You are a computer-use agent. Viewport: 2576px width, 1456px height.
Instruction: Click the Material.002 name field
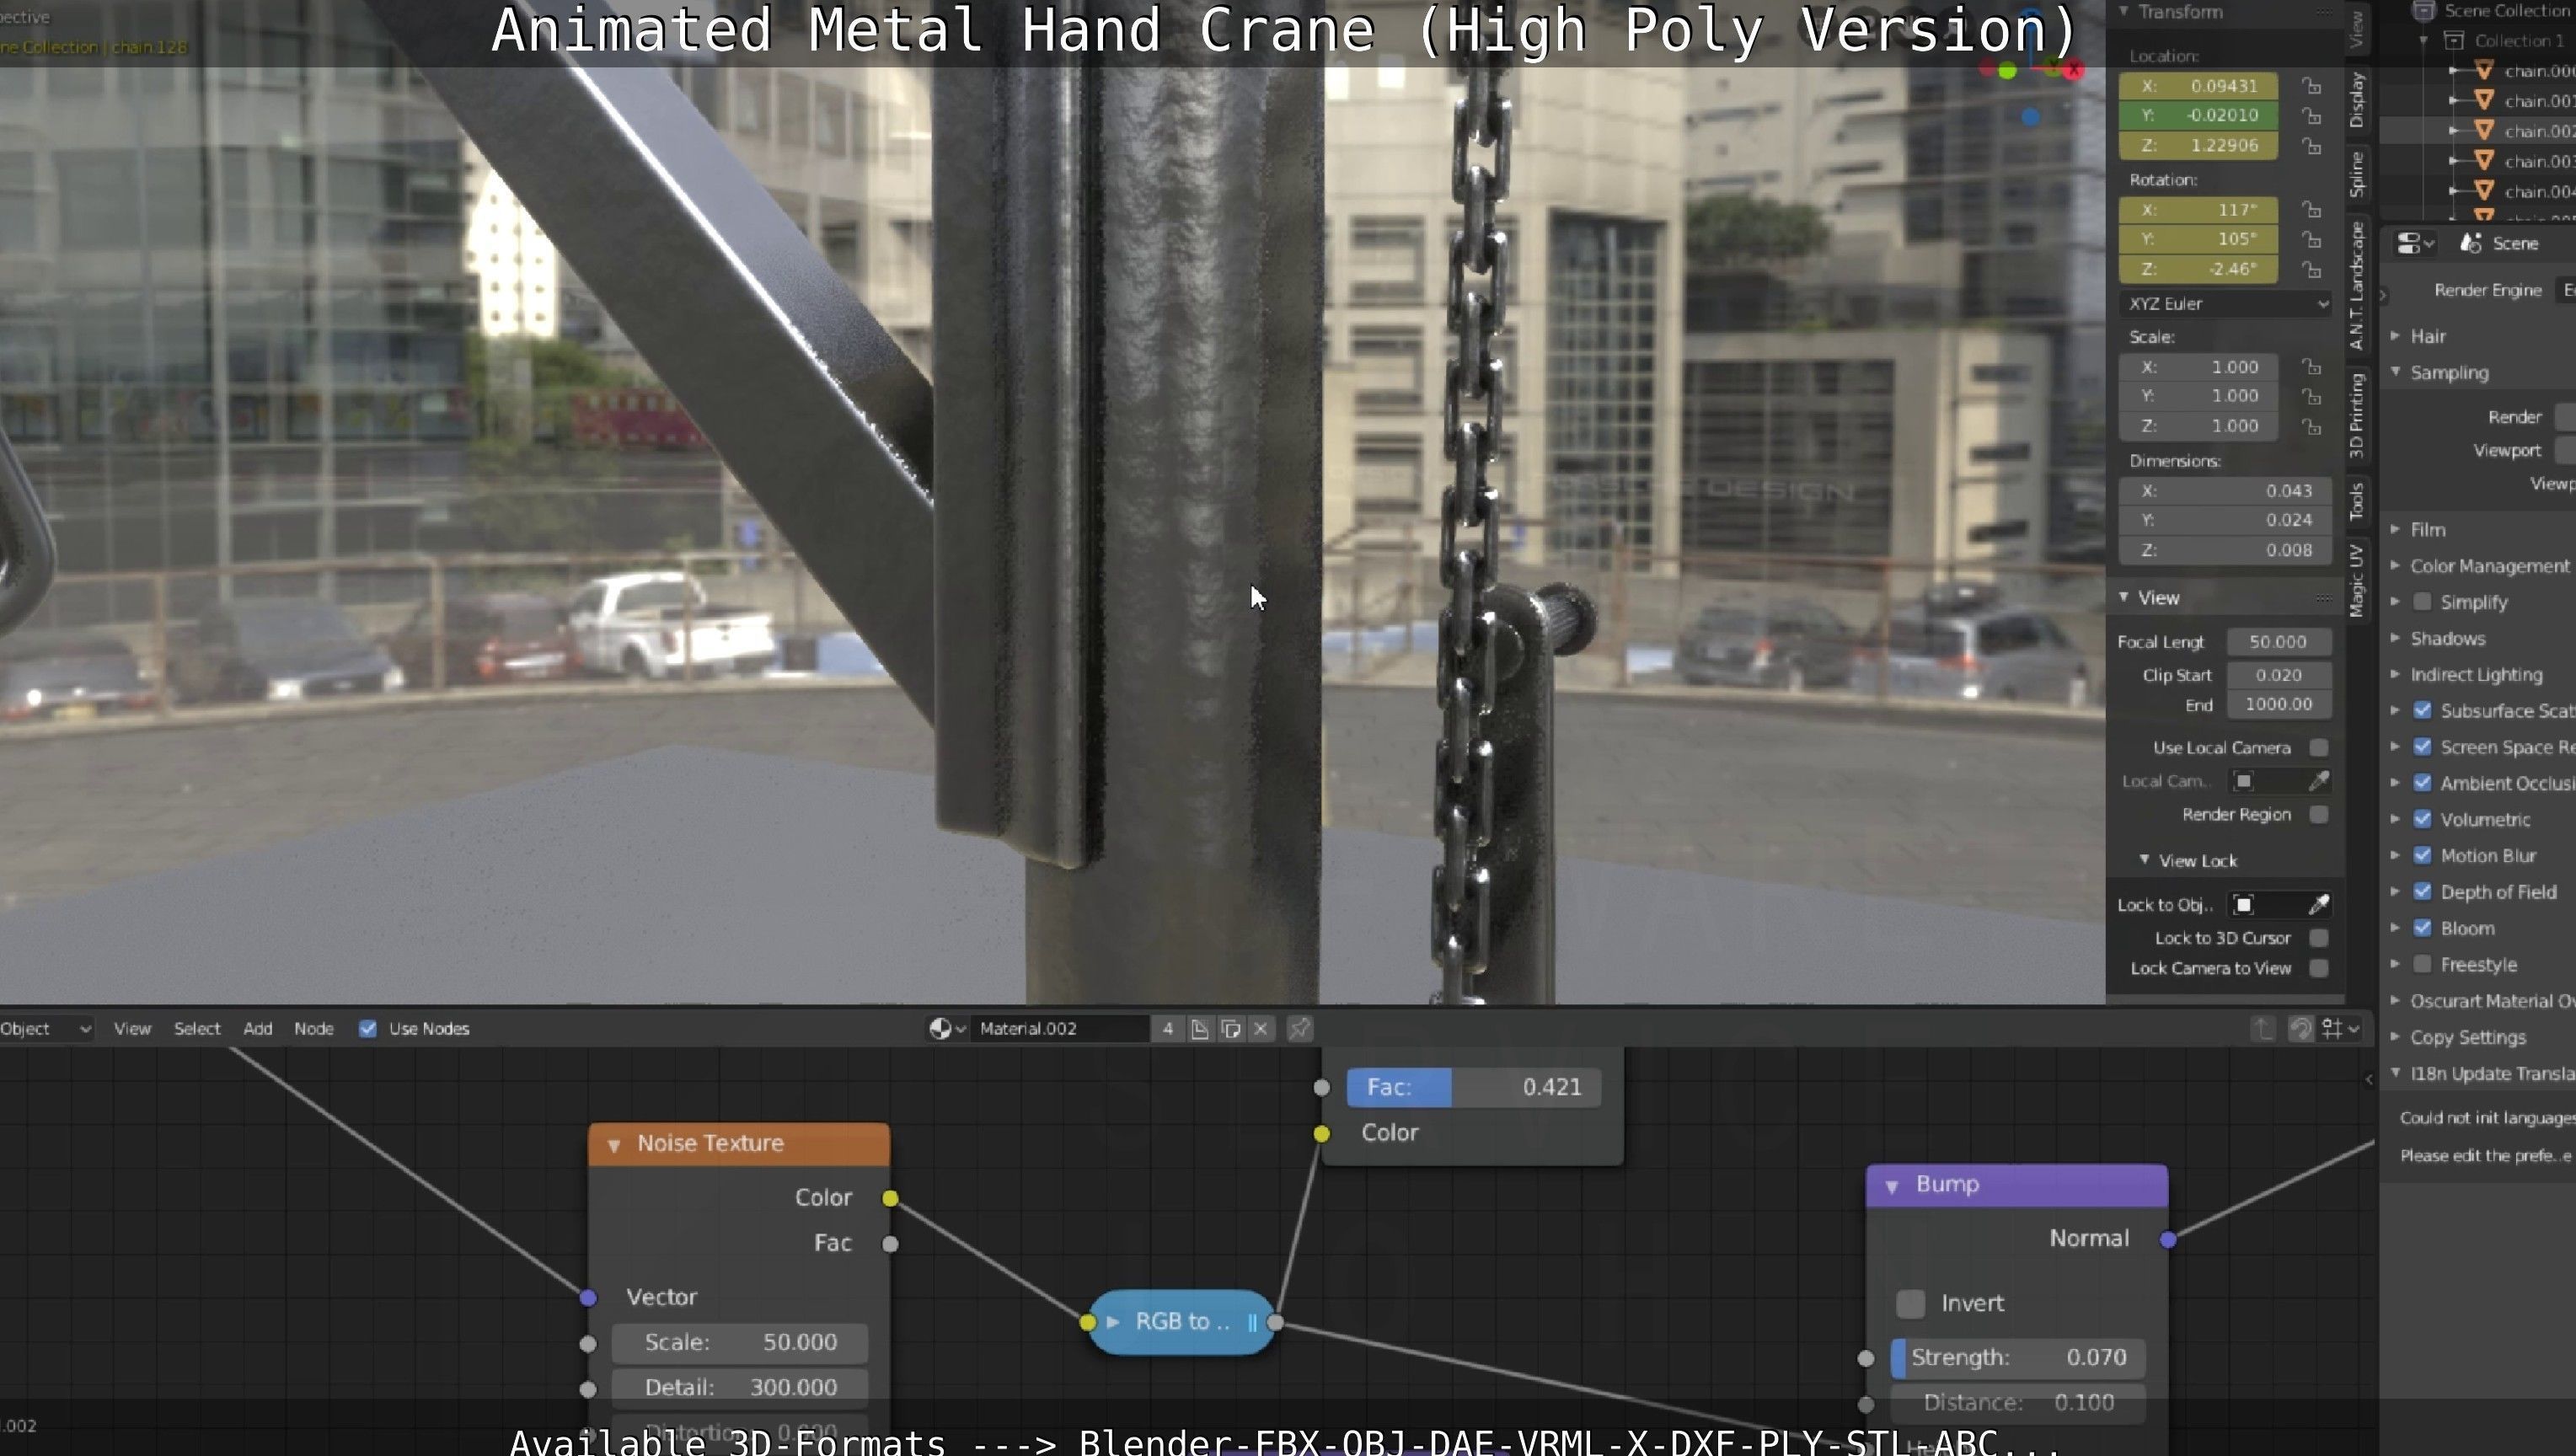(x=1060, y=1028)
